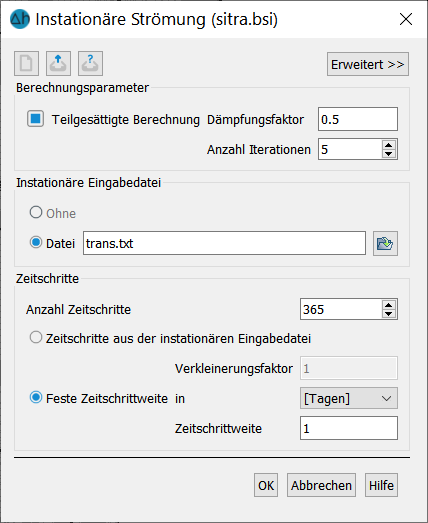Select the Datei radio button
This screenshot has height=523, width=428.
[x=36, y=242]
